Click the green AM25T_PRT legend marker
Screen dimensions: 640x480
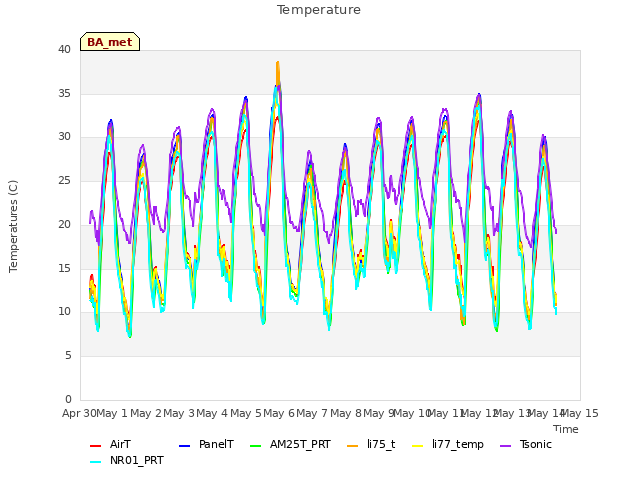[255, 446]
